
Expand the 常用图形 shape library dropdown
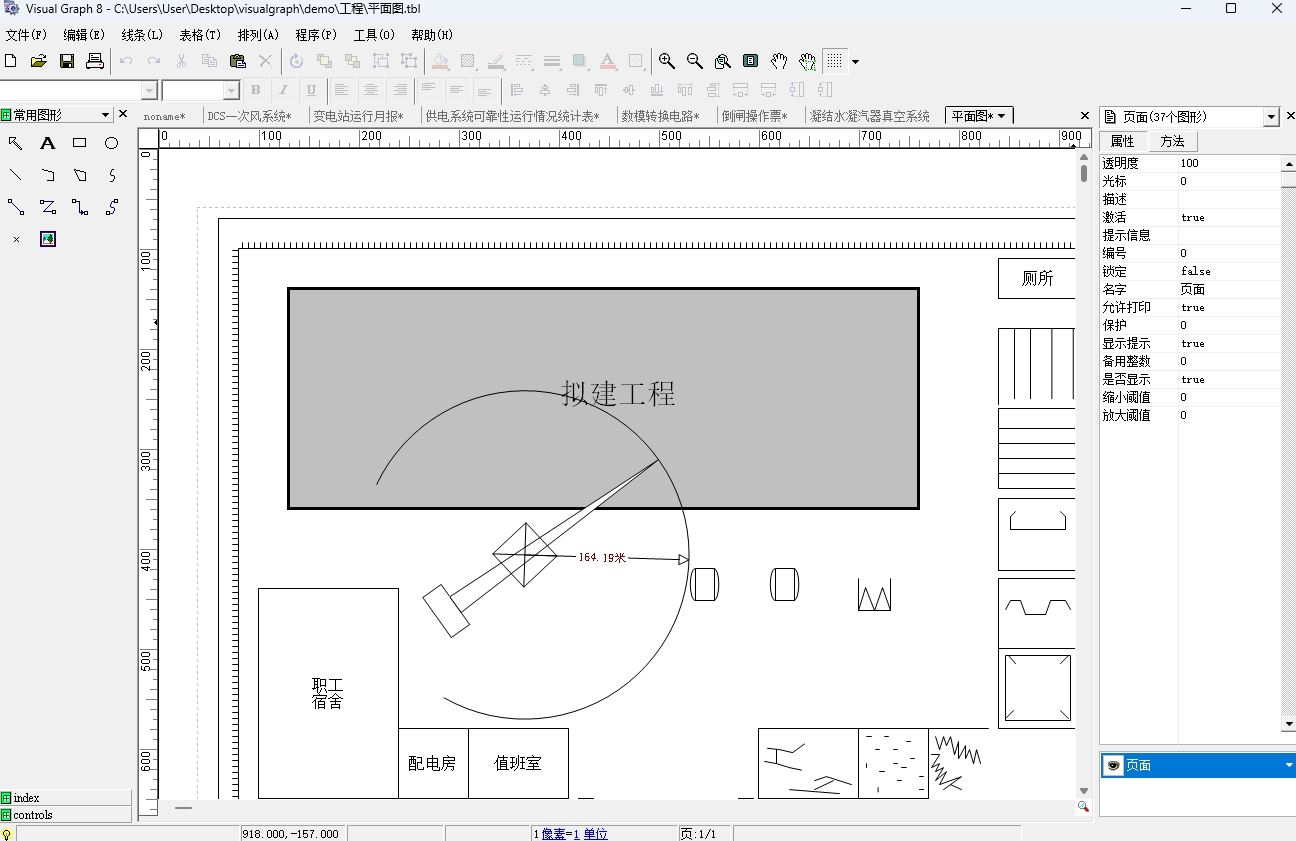(x=106, y=115)
